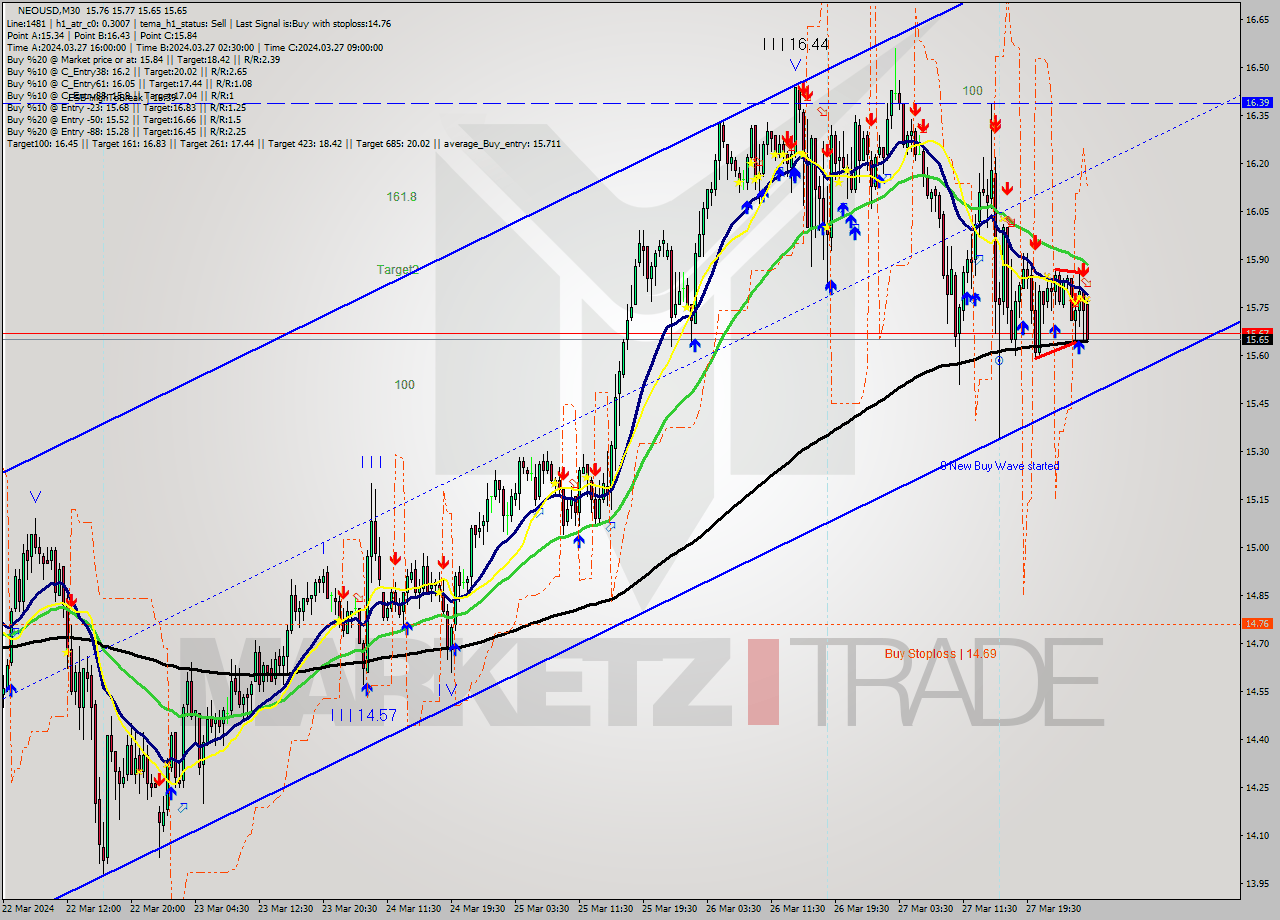Click the red 14.76 stoploss price tag
This screenshot has height=920, width=1280.
pos(1256,624)
